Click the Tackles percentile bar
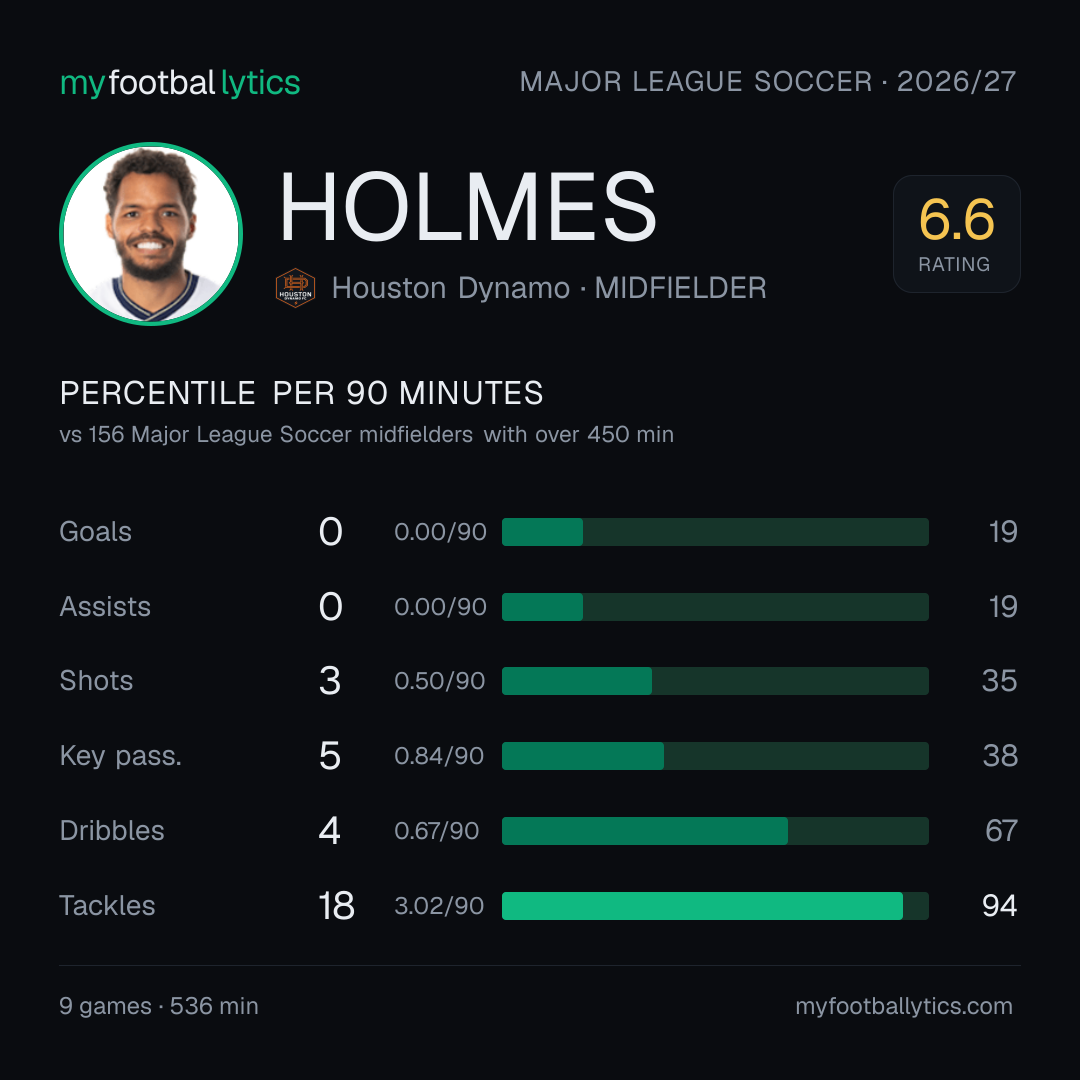 (x=715, y=906)
